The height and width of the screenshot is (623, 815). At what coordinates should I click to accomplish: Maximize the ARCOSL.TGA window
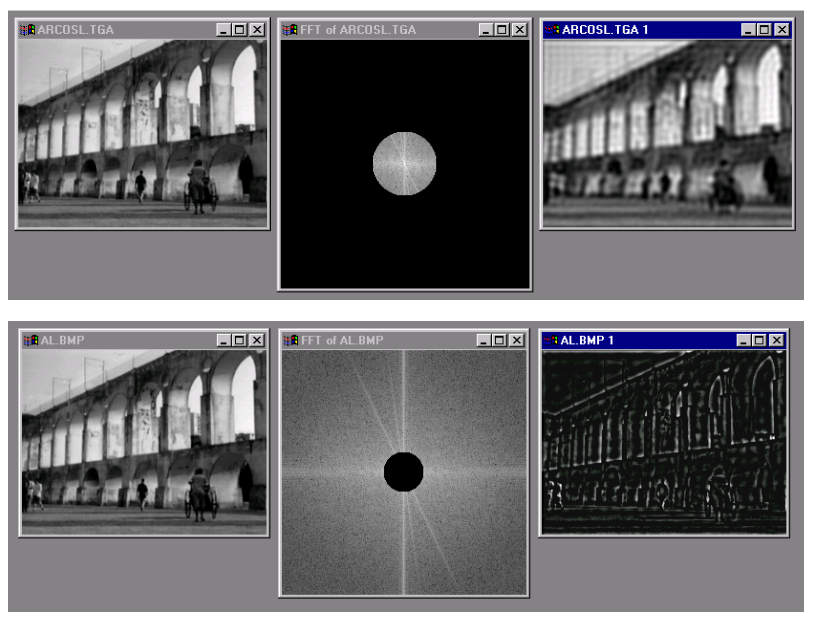(x=240, y=30)
